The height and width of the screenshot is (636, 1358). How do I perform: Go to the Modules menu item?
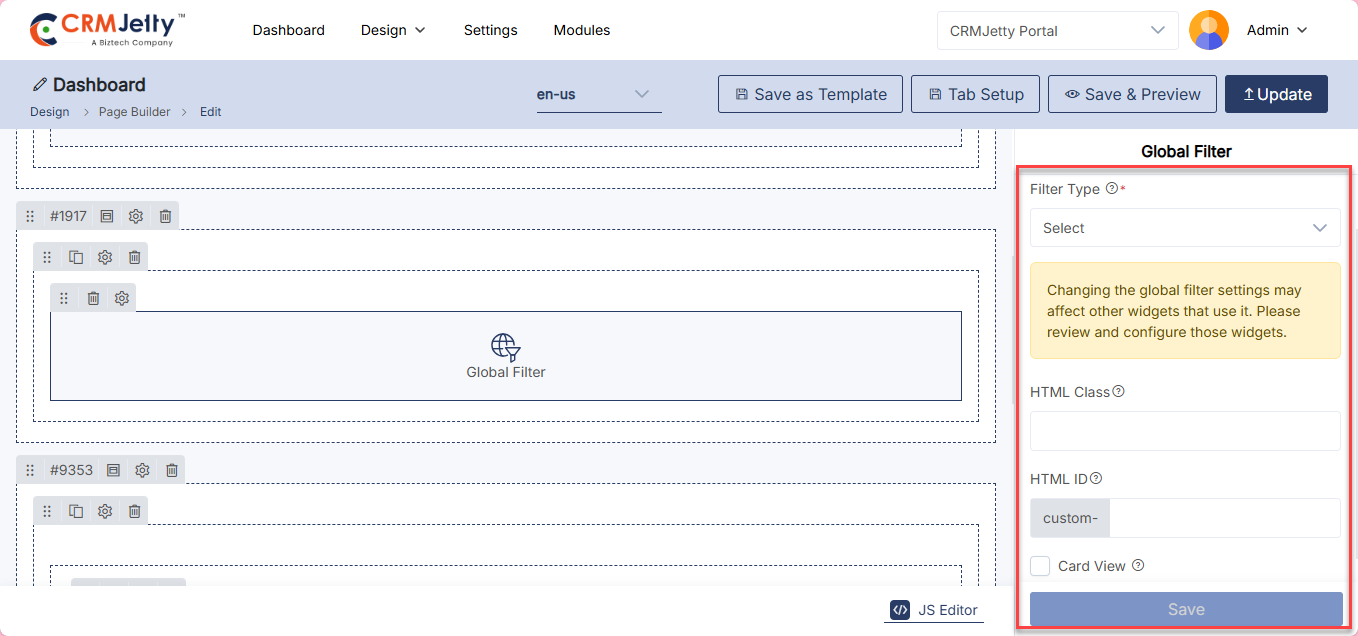point(581,30)
